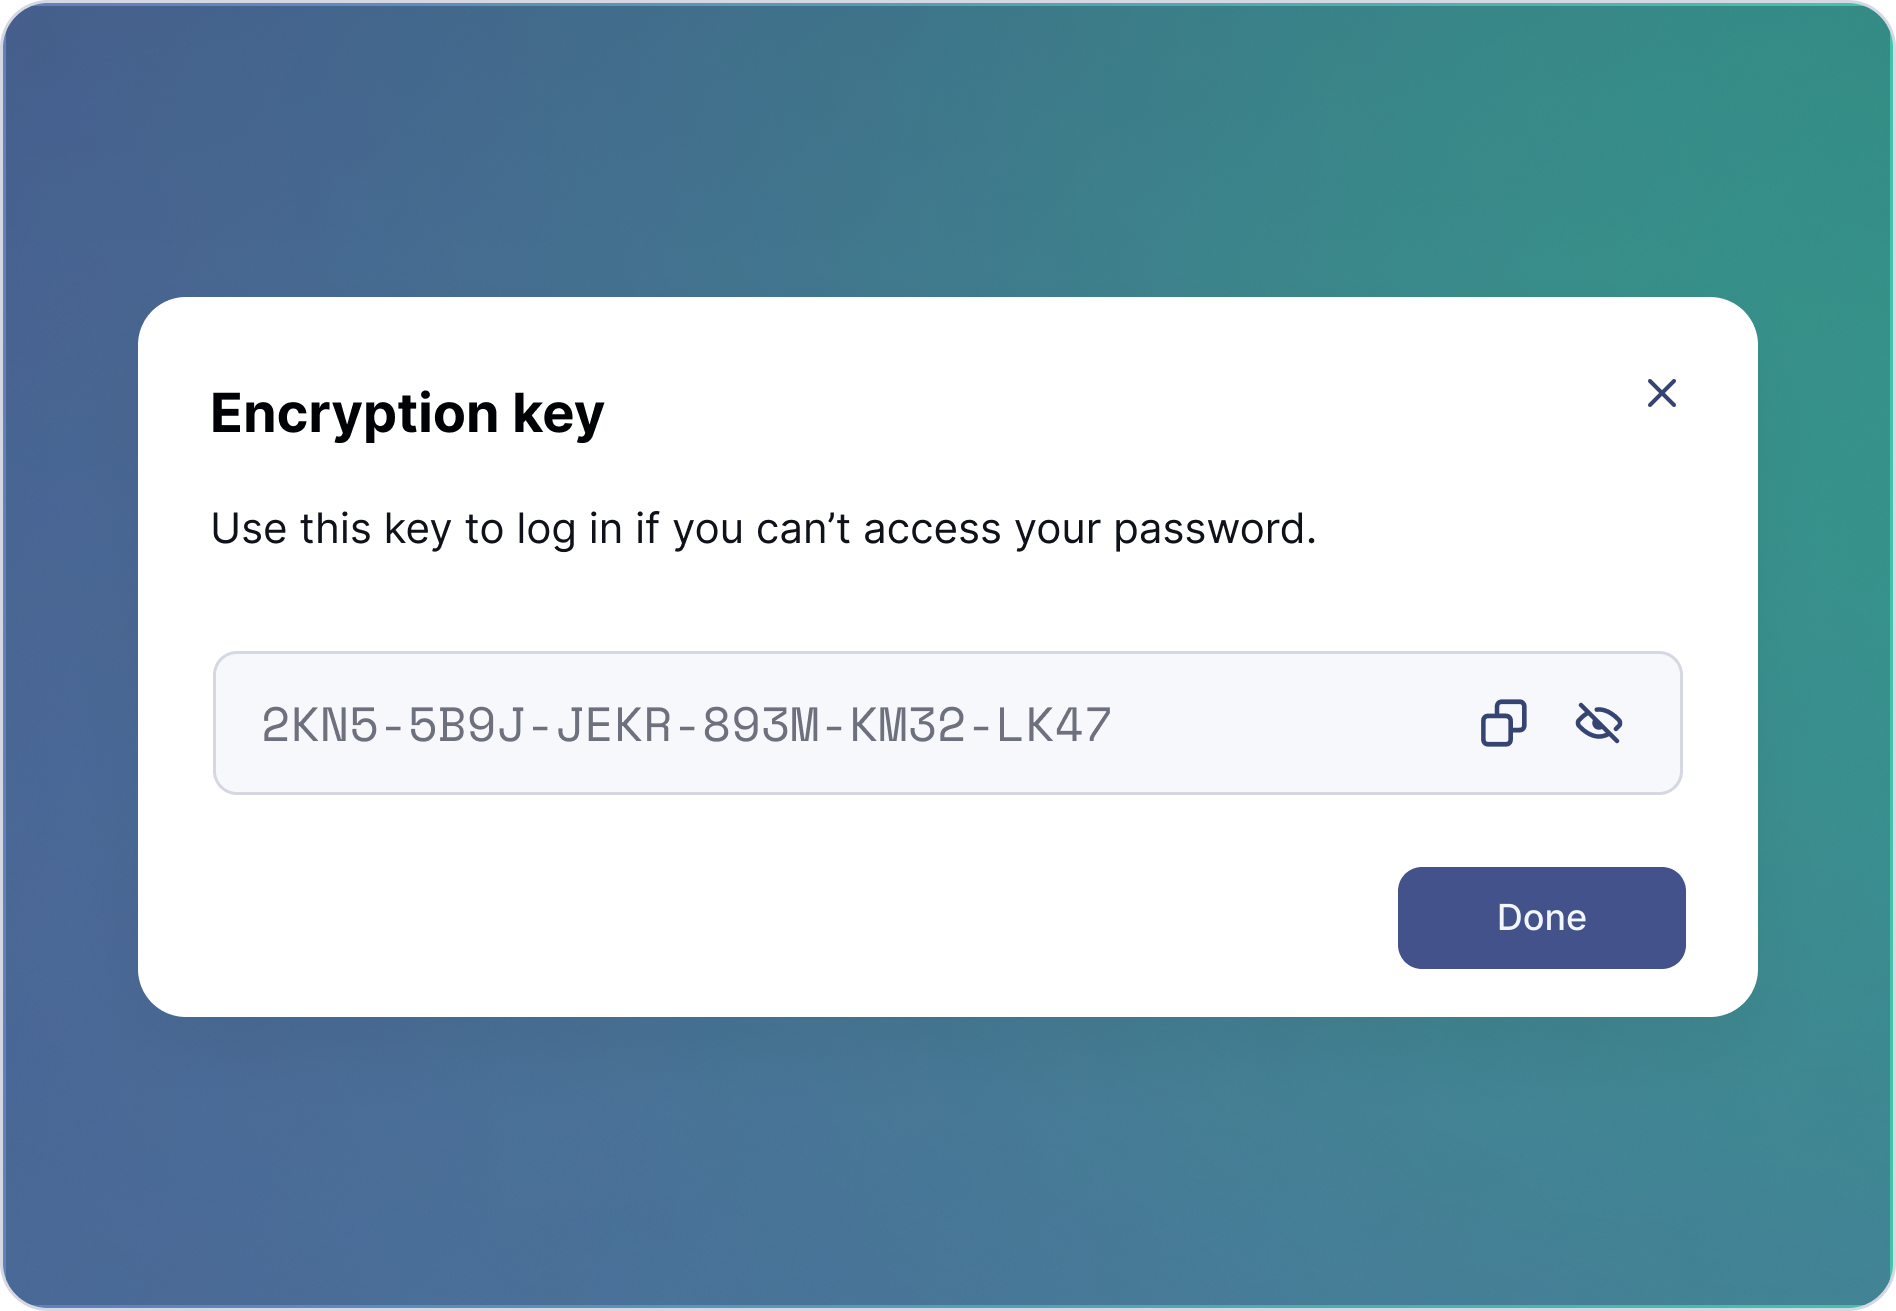Confirm with the Done button
Image resolution: width=1896 pixels, height=1311 pixels.
[x=1541, y=916]
